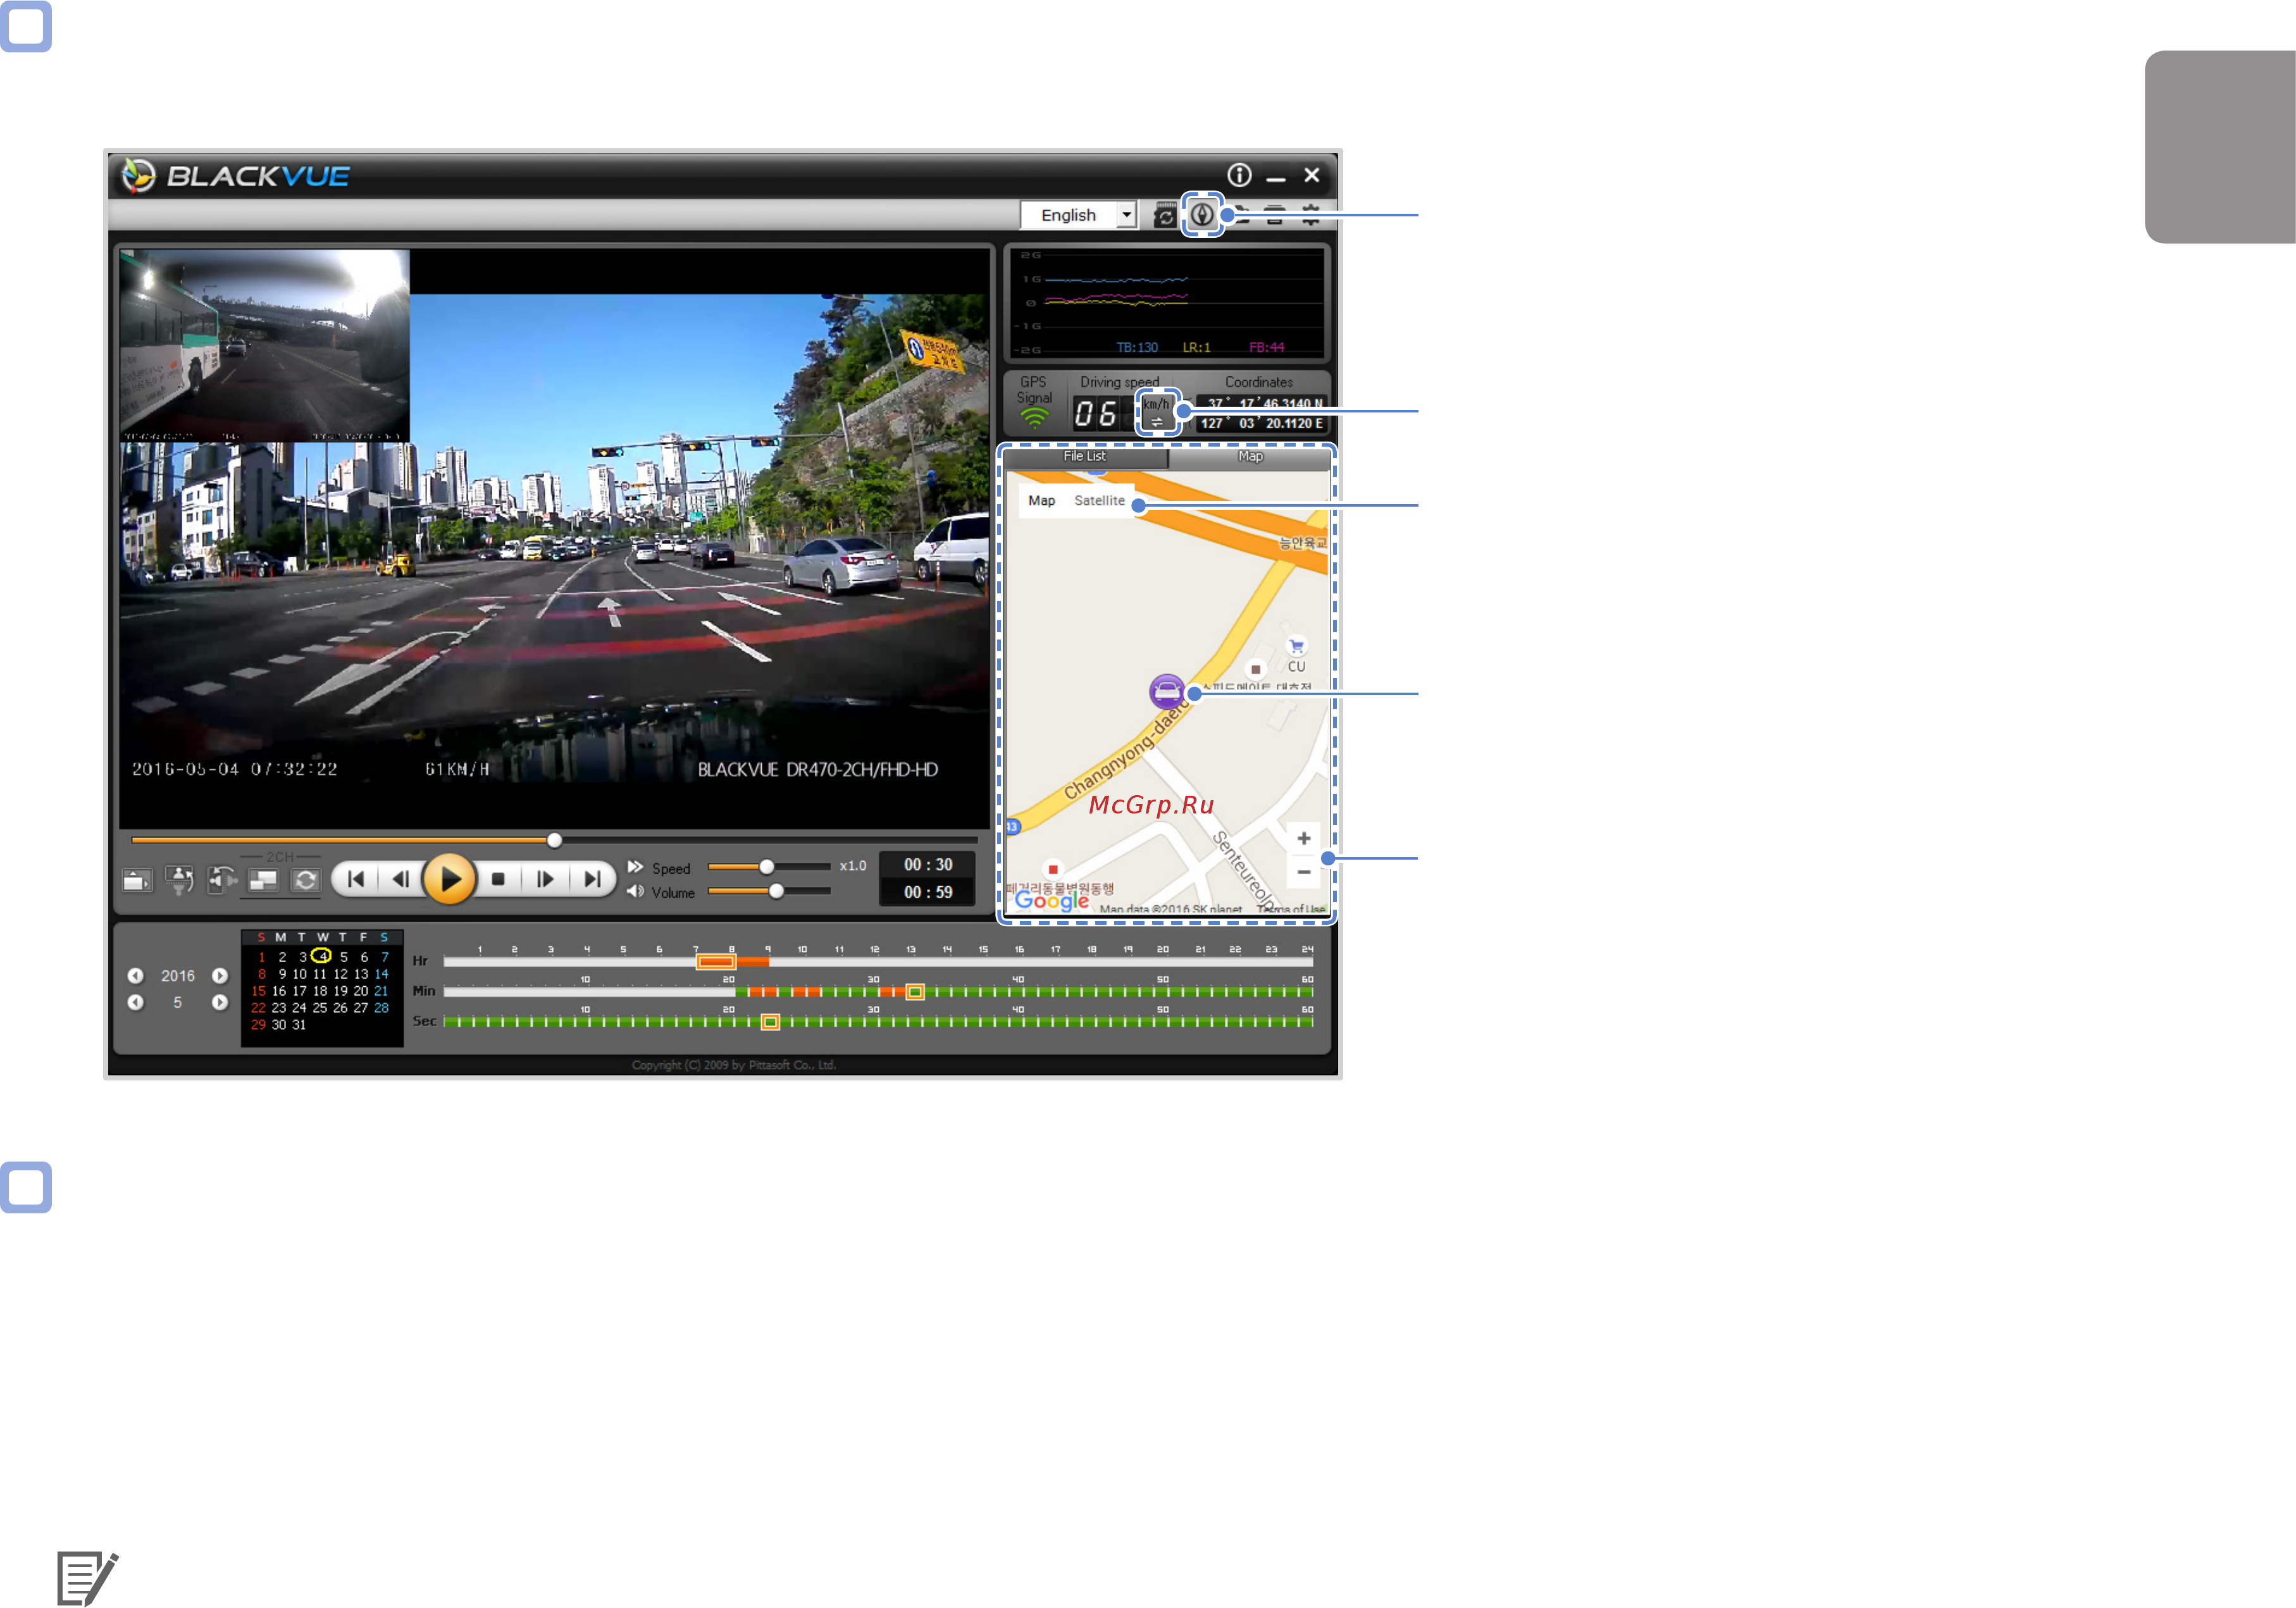Go to next year with right arrow
2296x1608 pixels.
(220, 976)
